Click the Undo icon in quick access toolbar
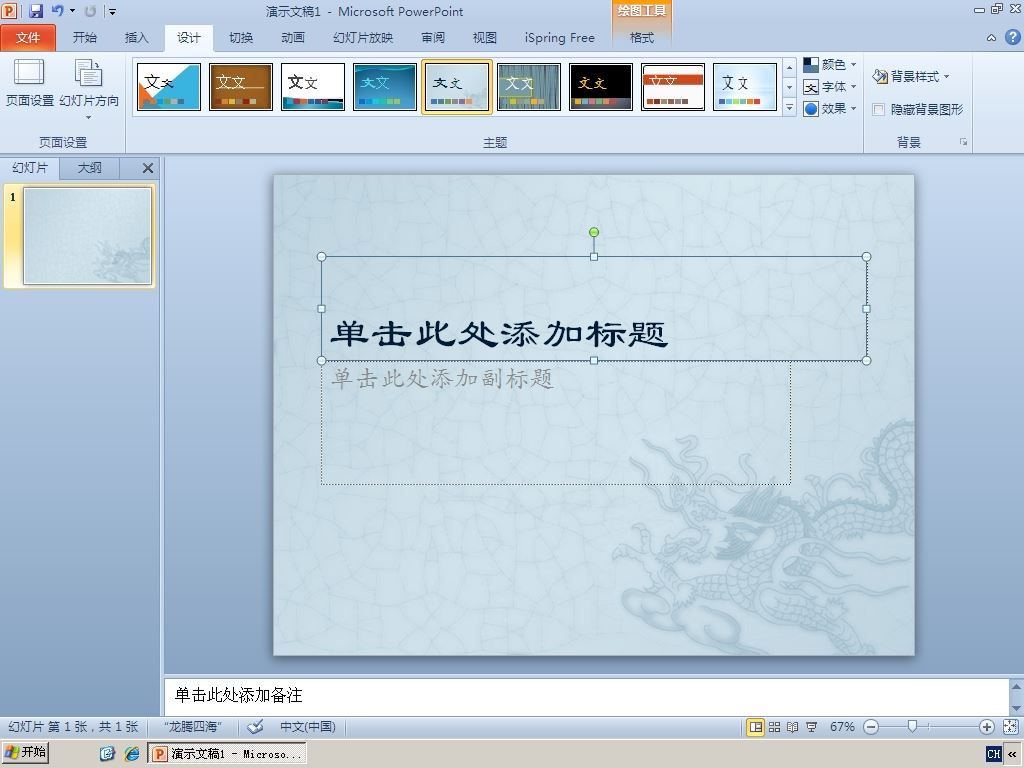The height and width of the screenshot is (768, 1024). (57, 10)
